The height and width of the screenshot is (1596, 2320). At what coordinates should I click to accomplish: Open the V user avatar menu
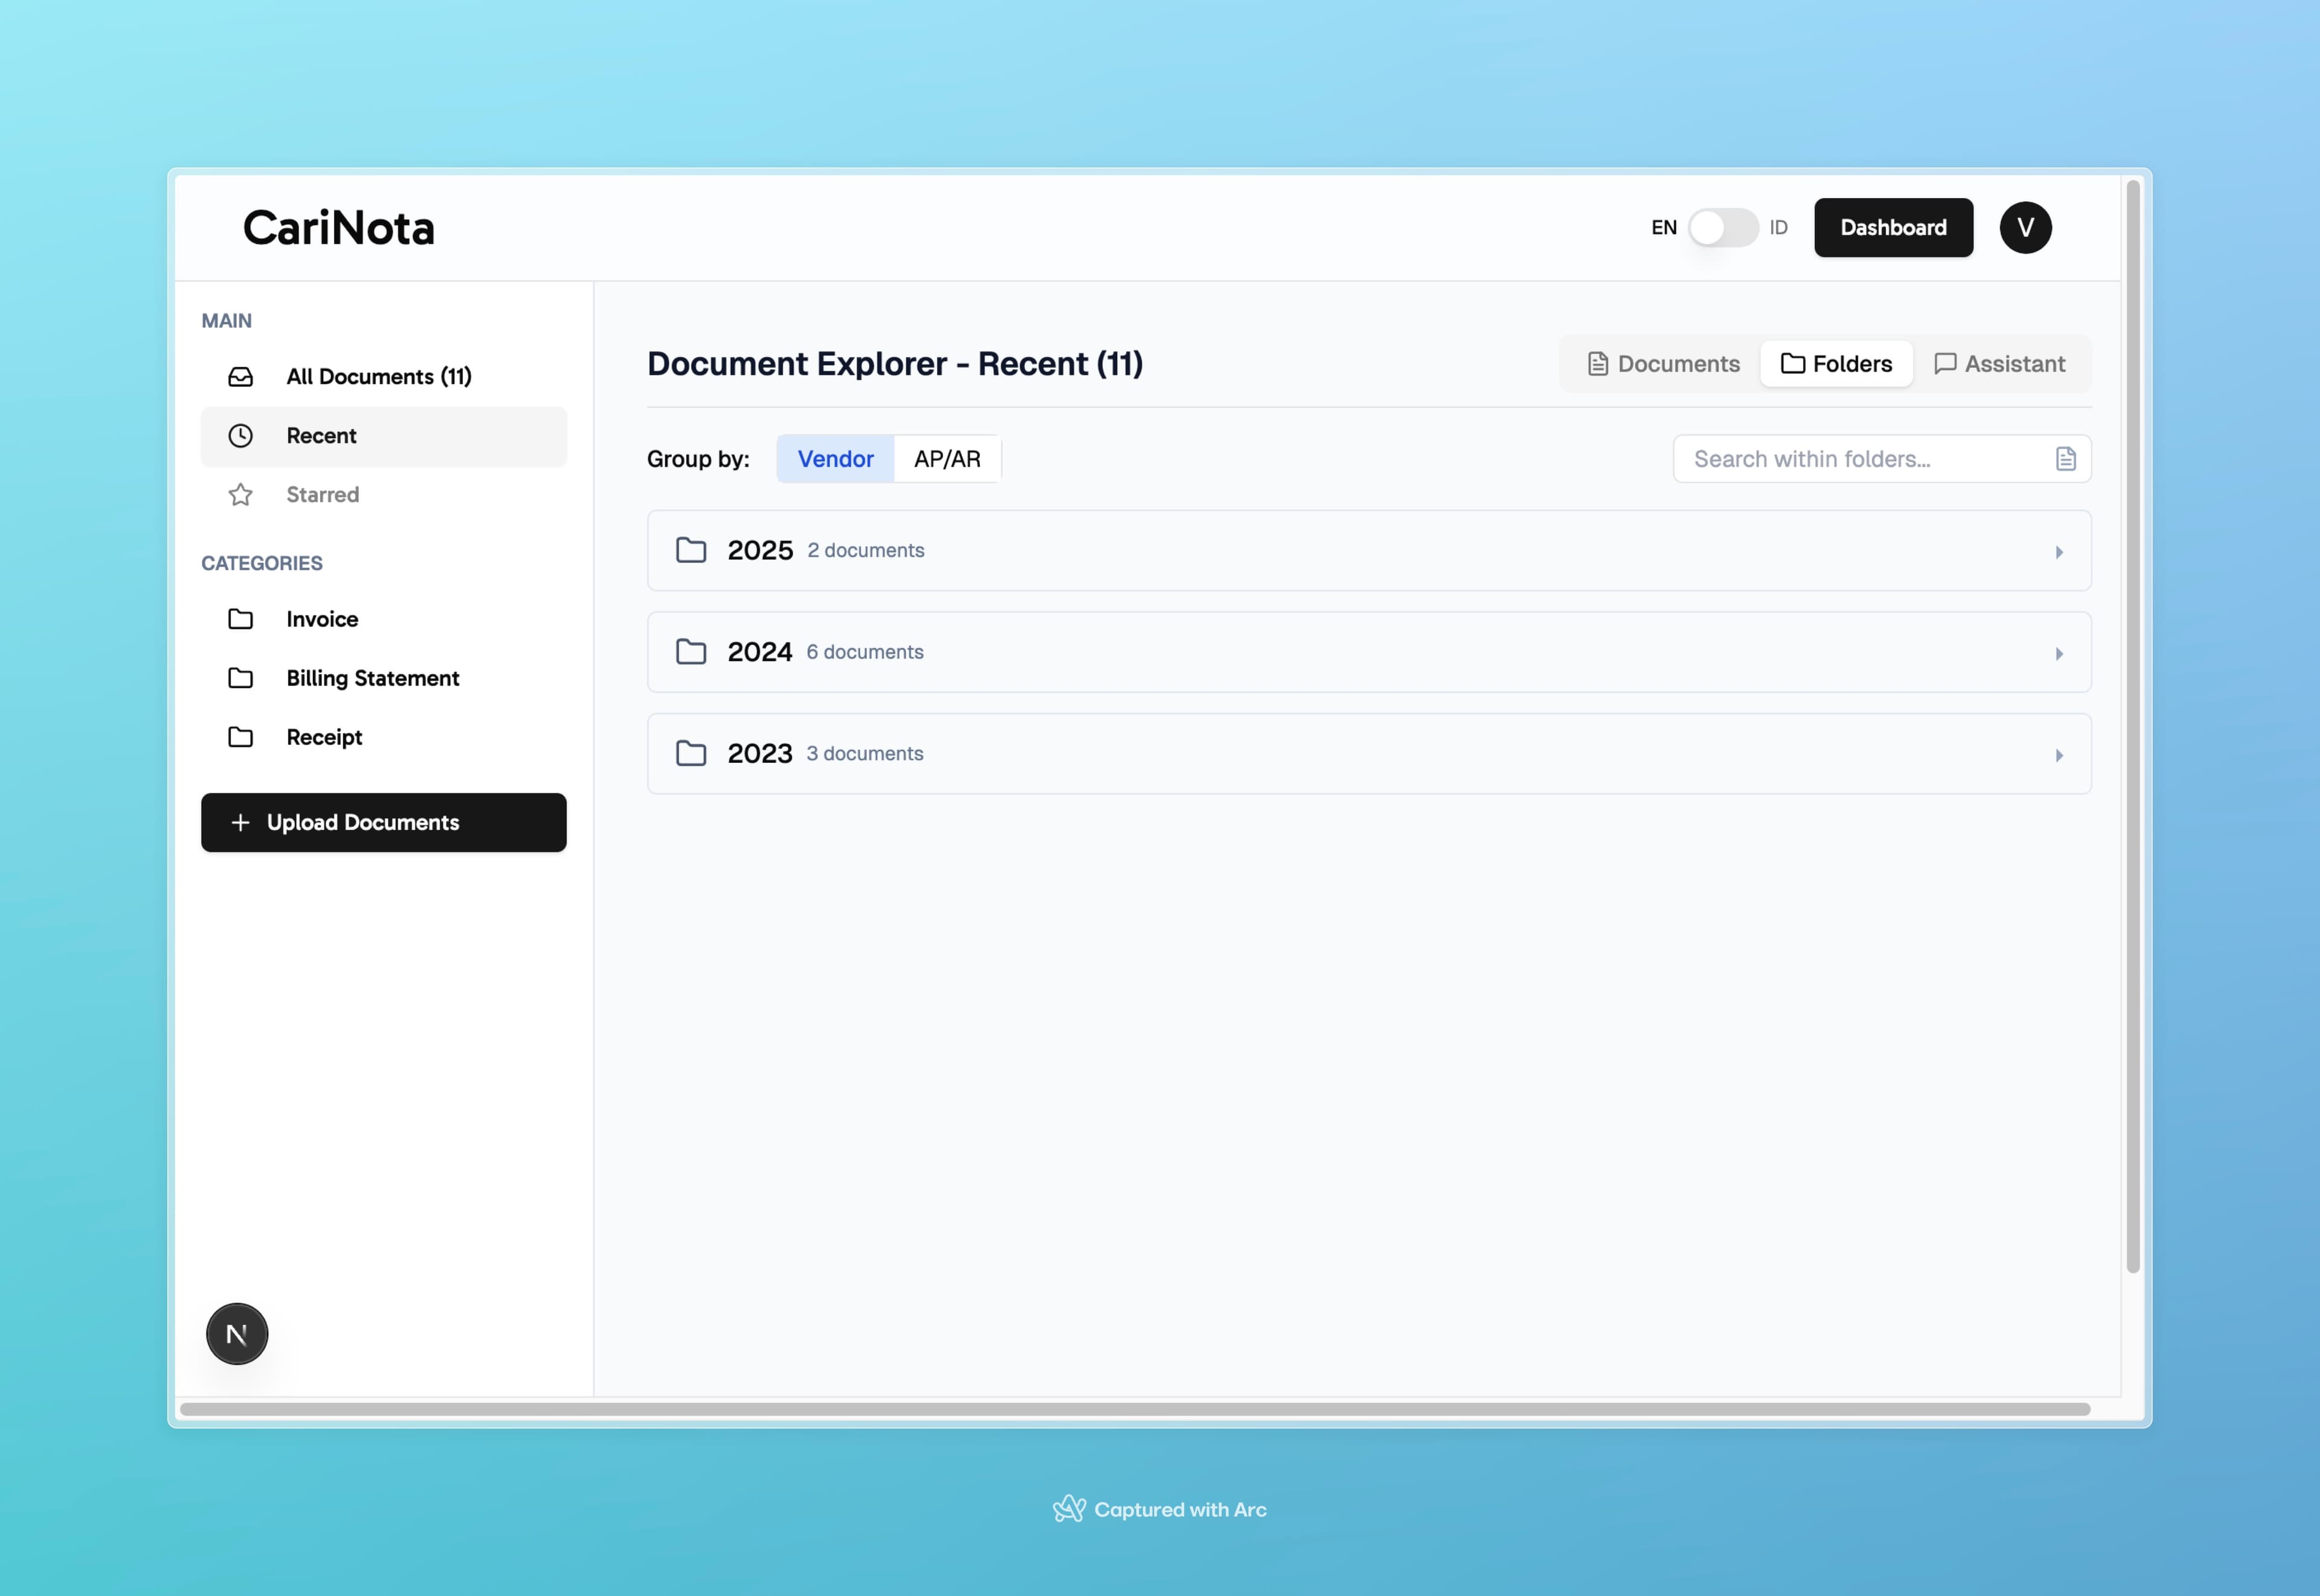coord(2025,228)
